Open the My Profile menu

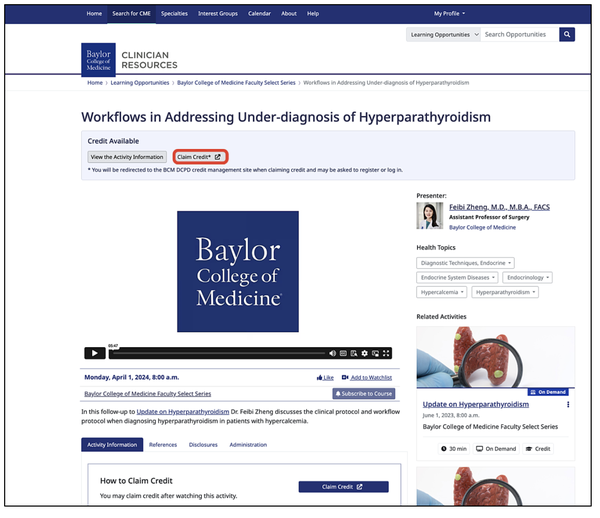pyautogui.click(x=449, y=13)
